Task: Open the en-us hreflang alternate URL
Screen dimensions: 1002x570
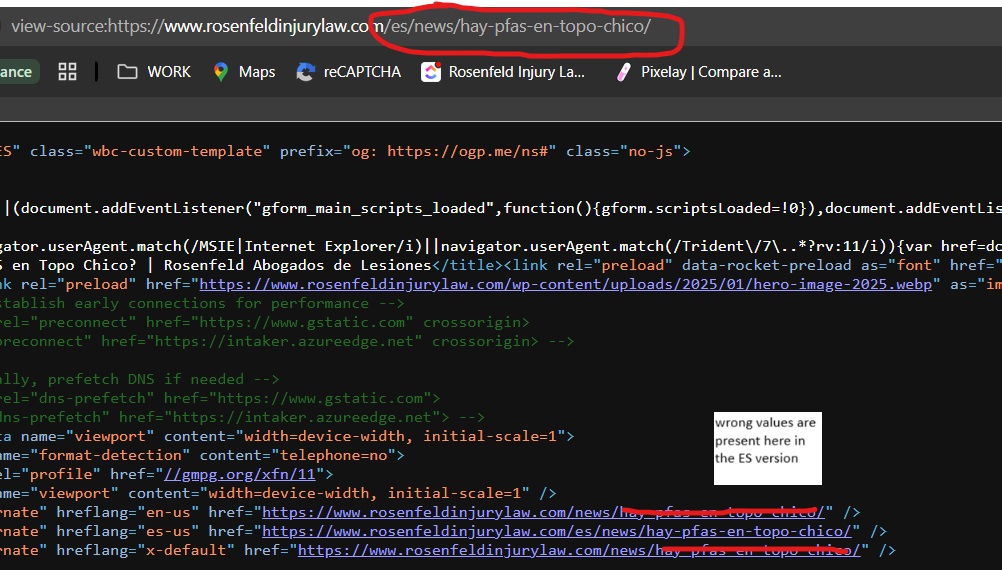Action: point(543,512)
